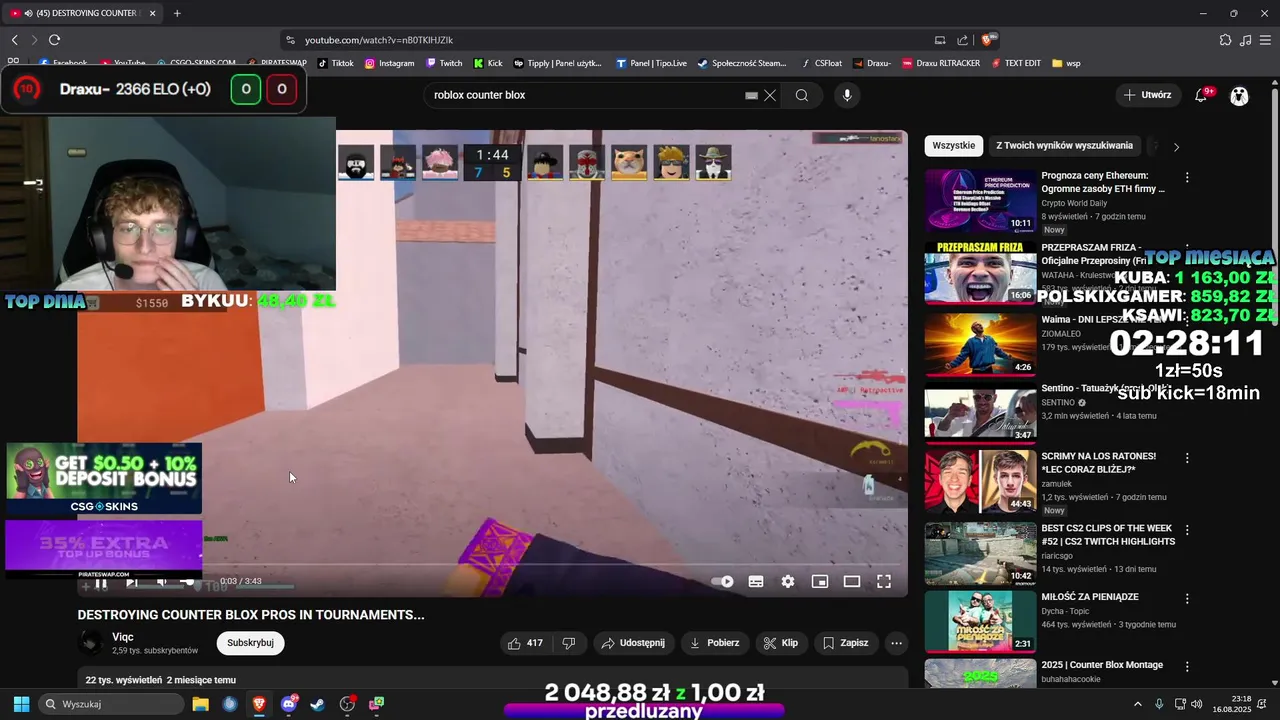The height and width of the screenshot is (720, 1280).
Task: Switch to miniplayer mode
Action: coord(820,581)
